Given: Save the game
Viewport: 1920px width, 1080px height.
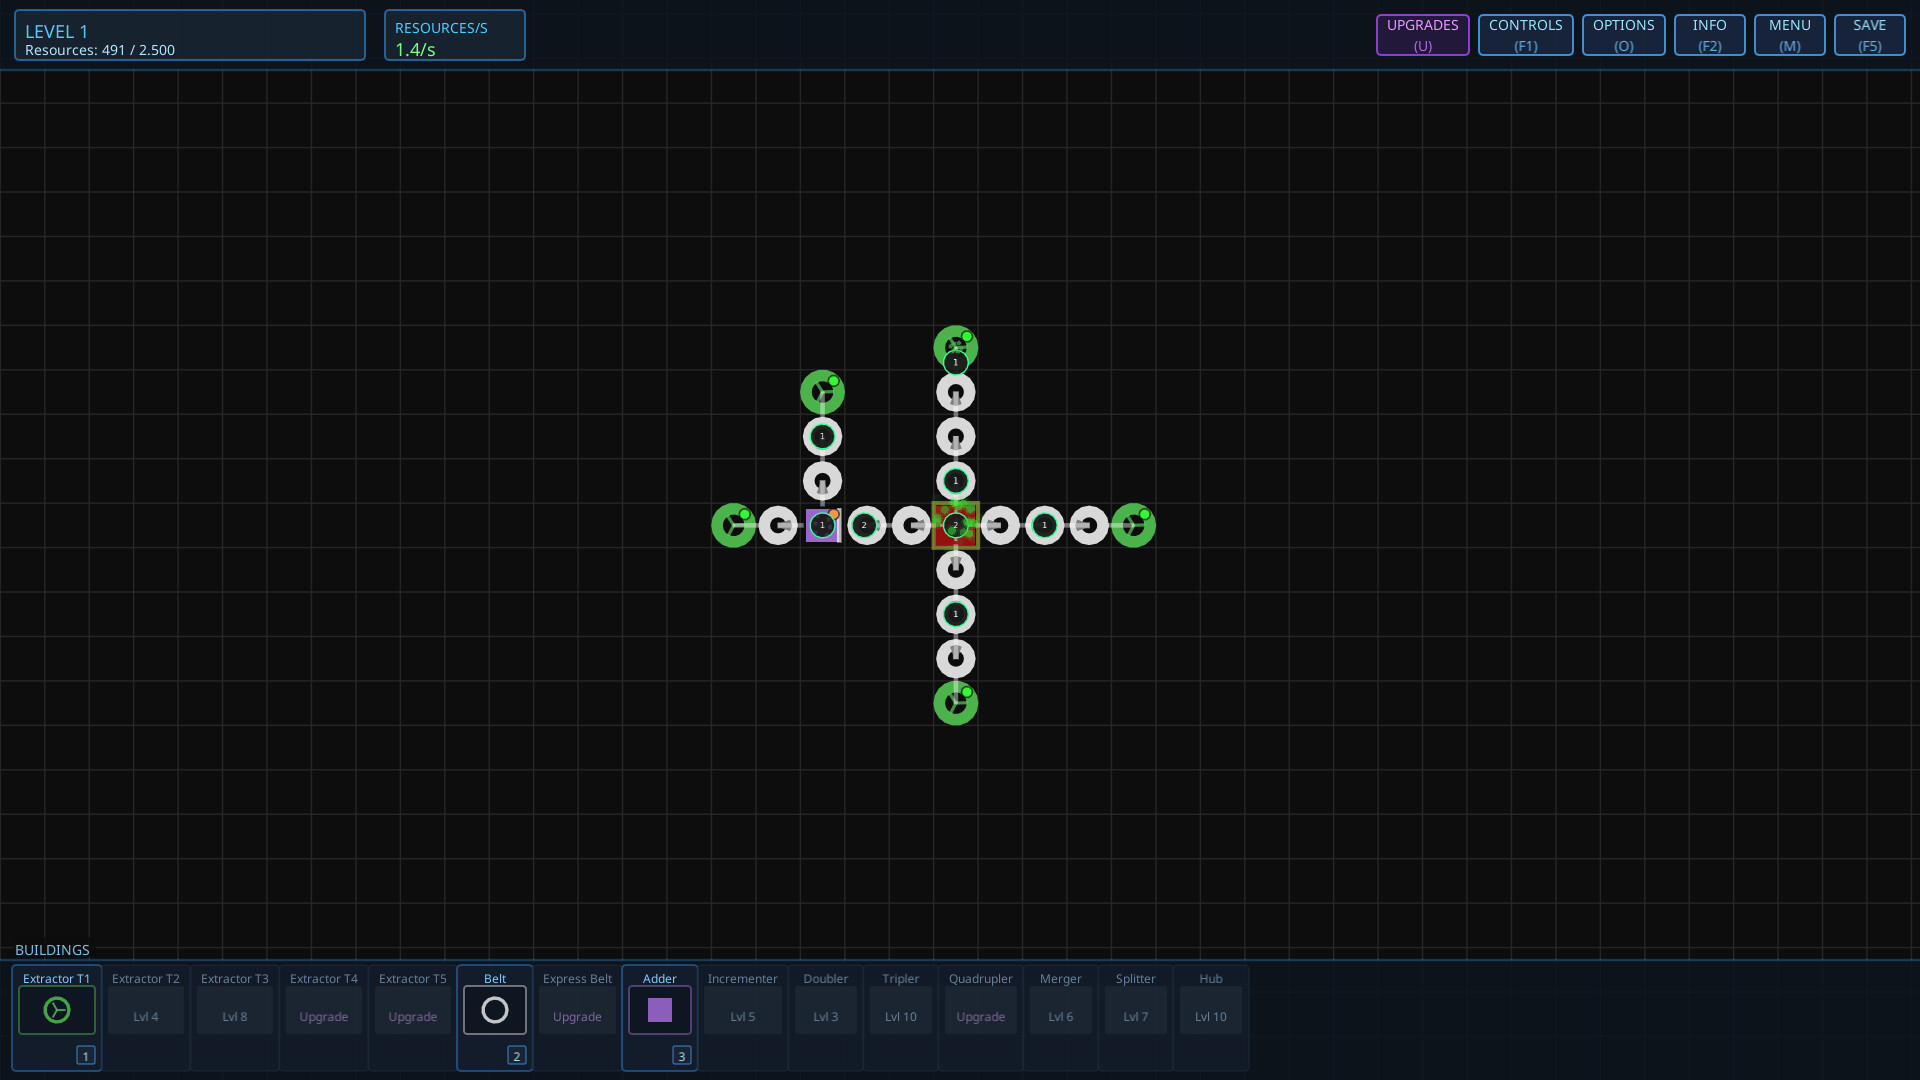Looking at the screenshot, I should (1868, 34).
